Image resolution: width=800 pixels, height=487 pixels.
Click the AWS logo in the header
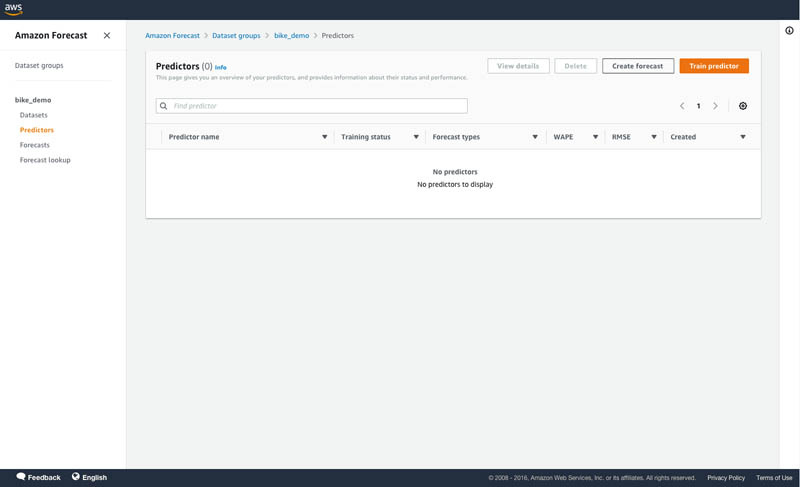pos(13,9)
